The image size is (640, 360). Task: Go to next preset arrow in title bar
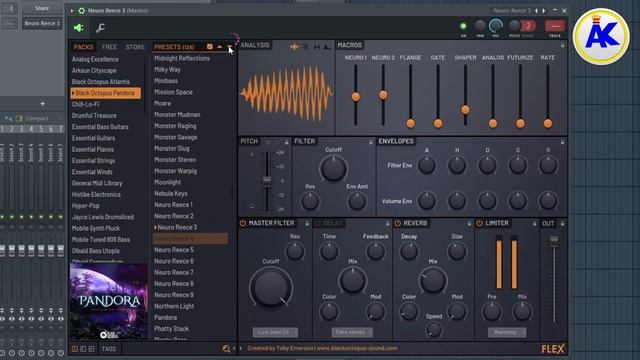click(544, 11)
